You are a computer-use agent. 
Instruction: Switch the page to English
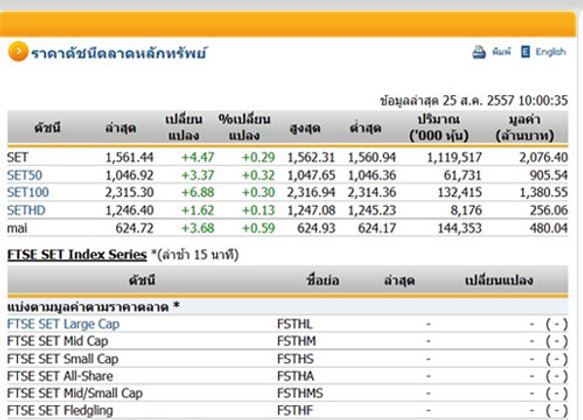tap(550, 52)
